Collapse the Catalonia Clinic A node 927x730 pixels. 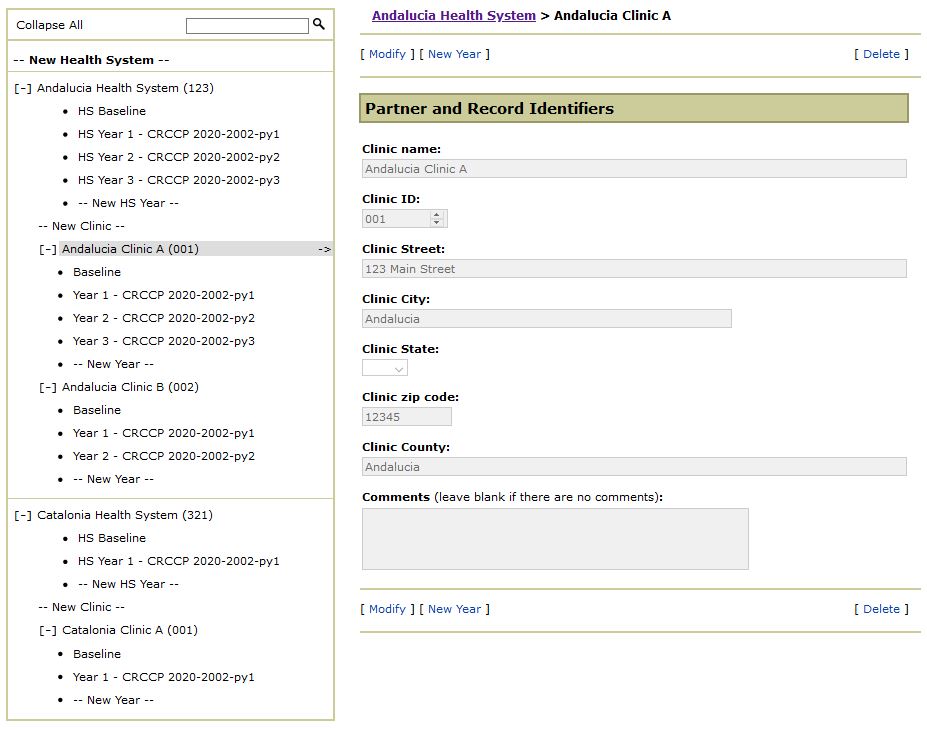[48, 630]
